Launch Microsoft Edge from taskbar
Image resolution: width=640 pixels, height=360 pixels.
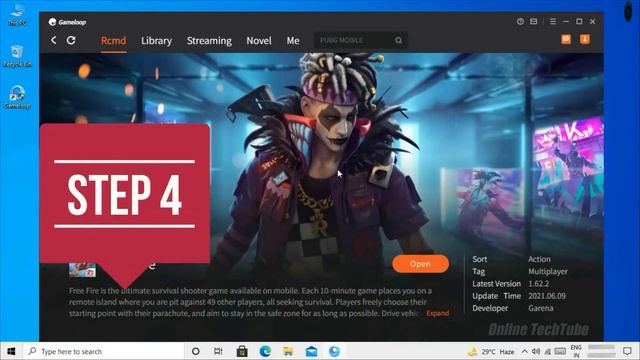265,351
